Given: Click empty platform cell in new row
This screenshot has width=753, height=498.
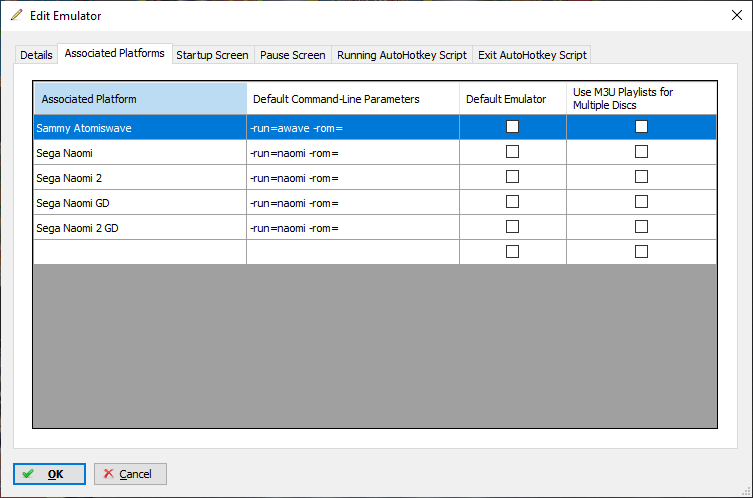Looking at the screenshot, I should [140, 252].
